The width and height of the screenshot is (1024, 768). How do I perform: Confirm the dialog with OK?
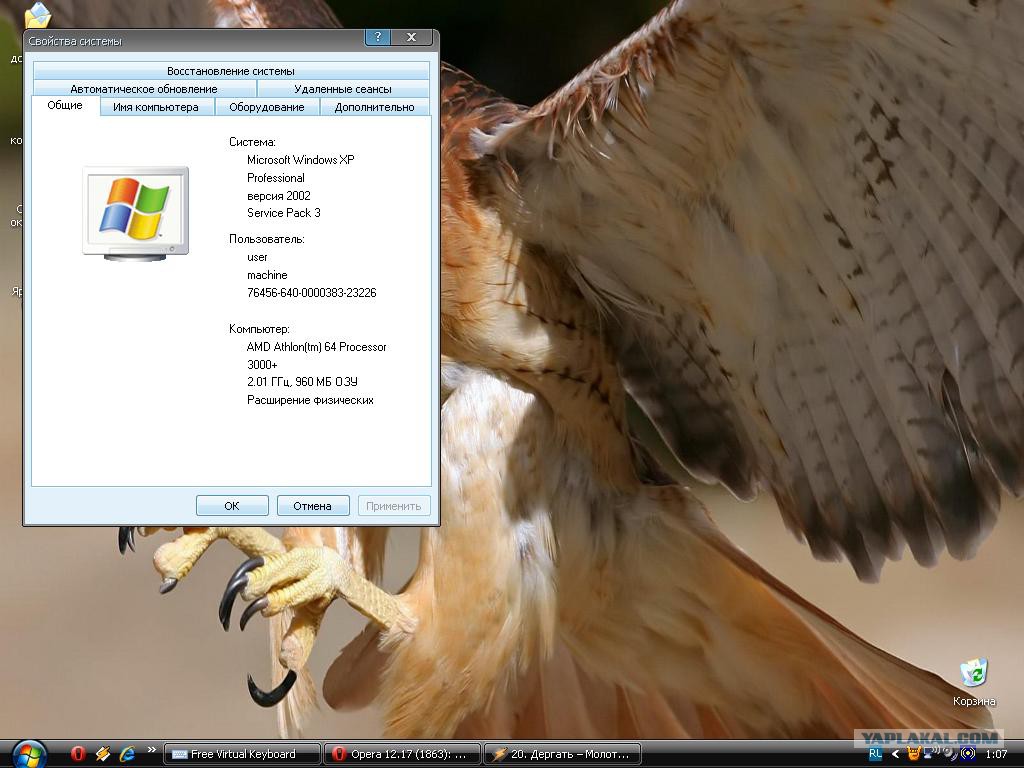coord(232,505)
